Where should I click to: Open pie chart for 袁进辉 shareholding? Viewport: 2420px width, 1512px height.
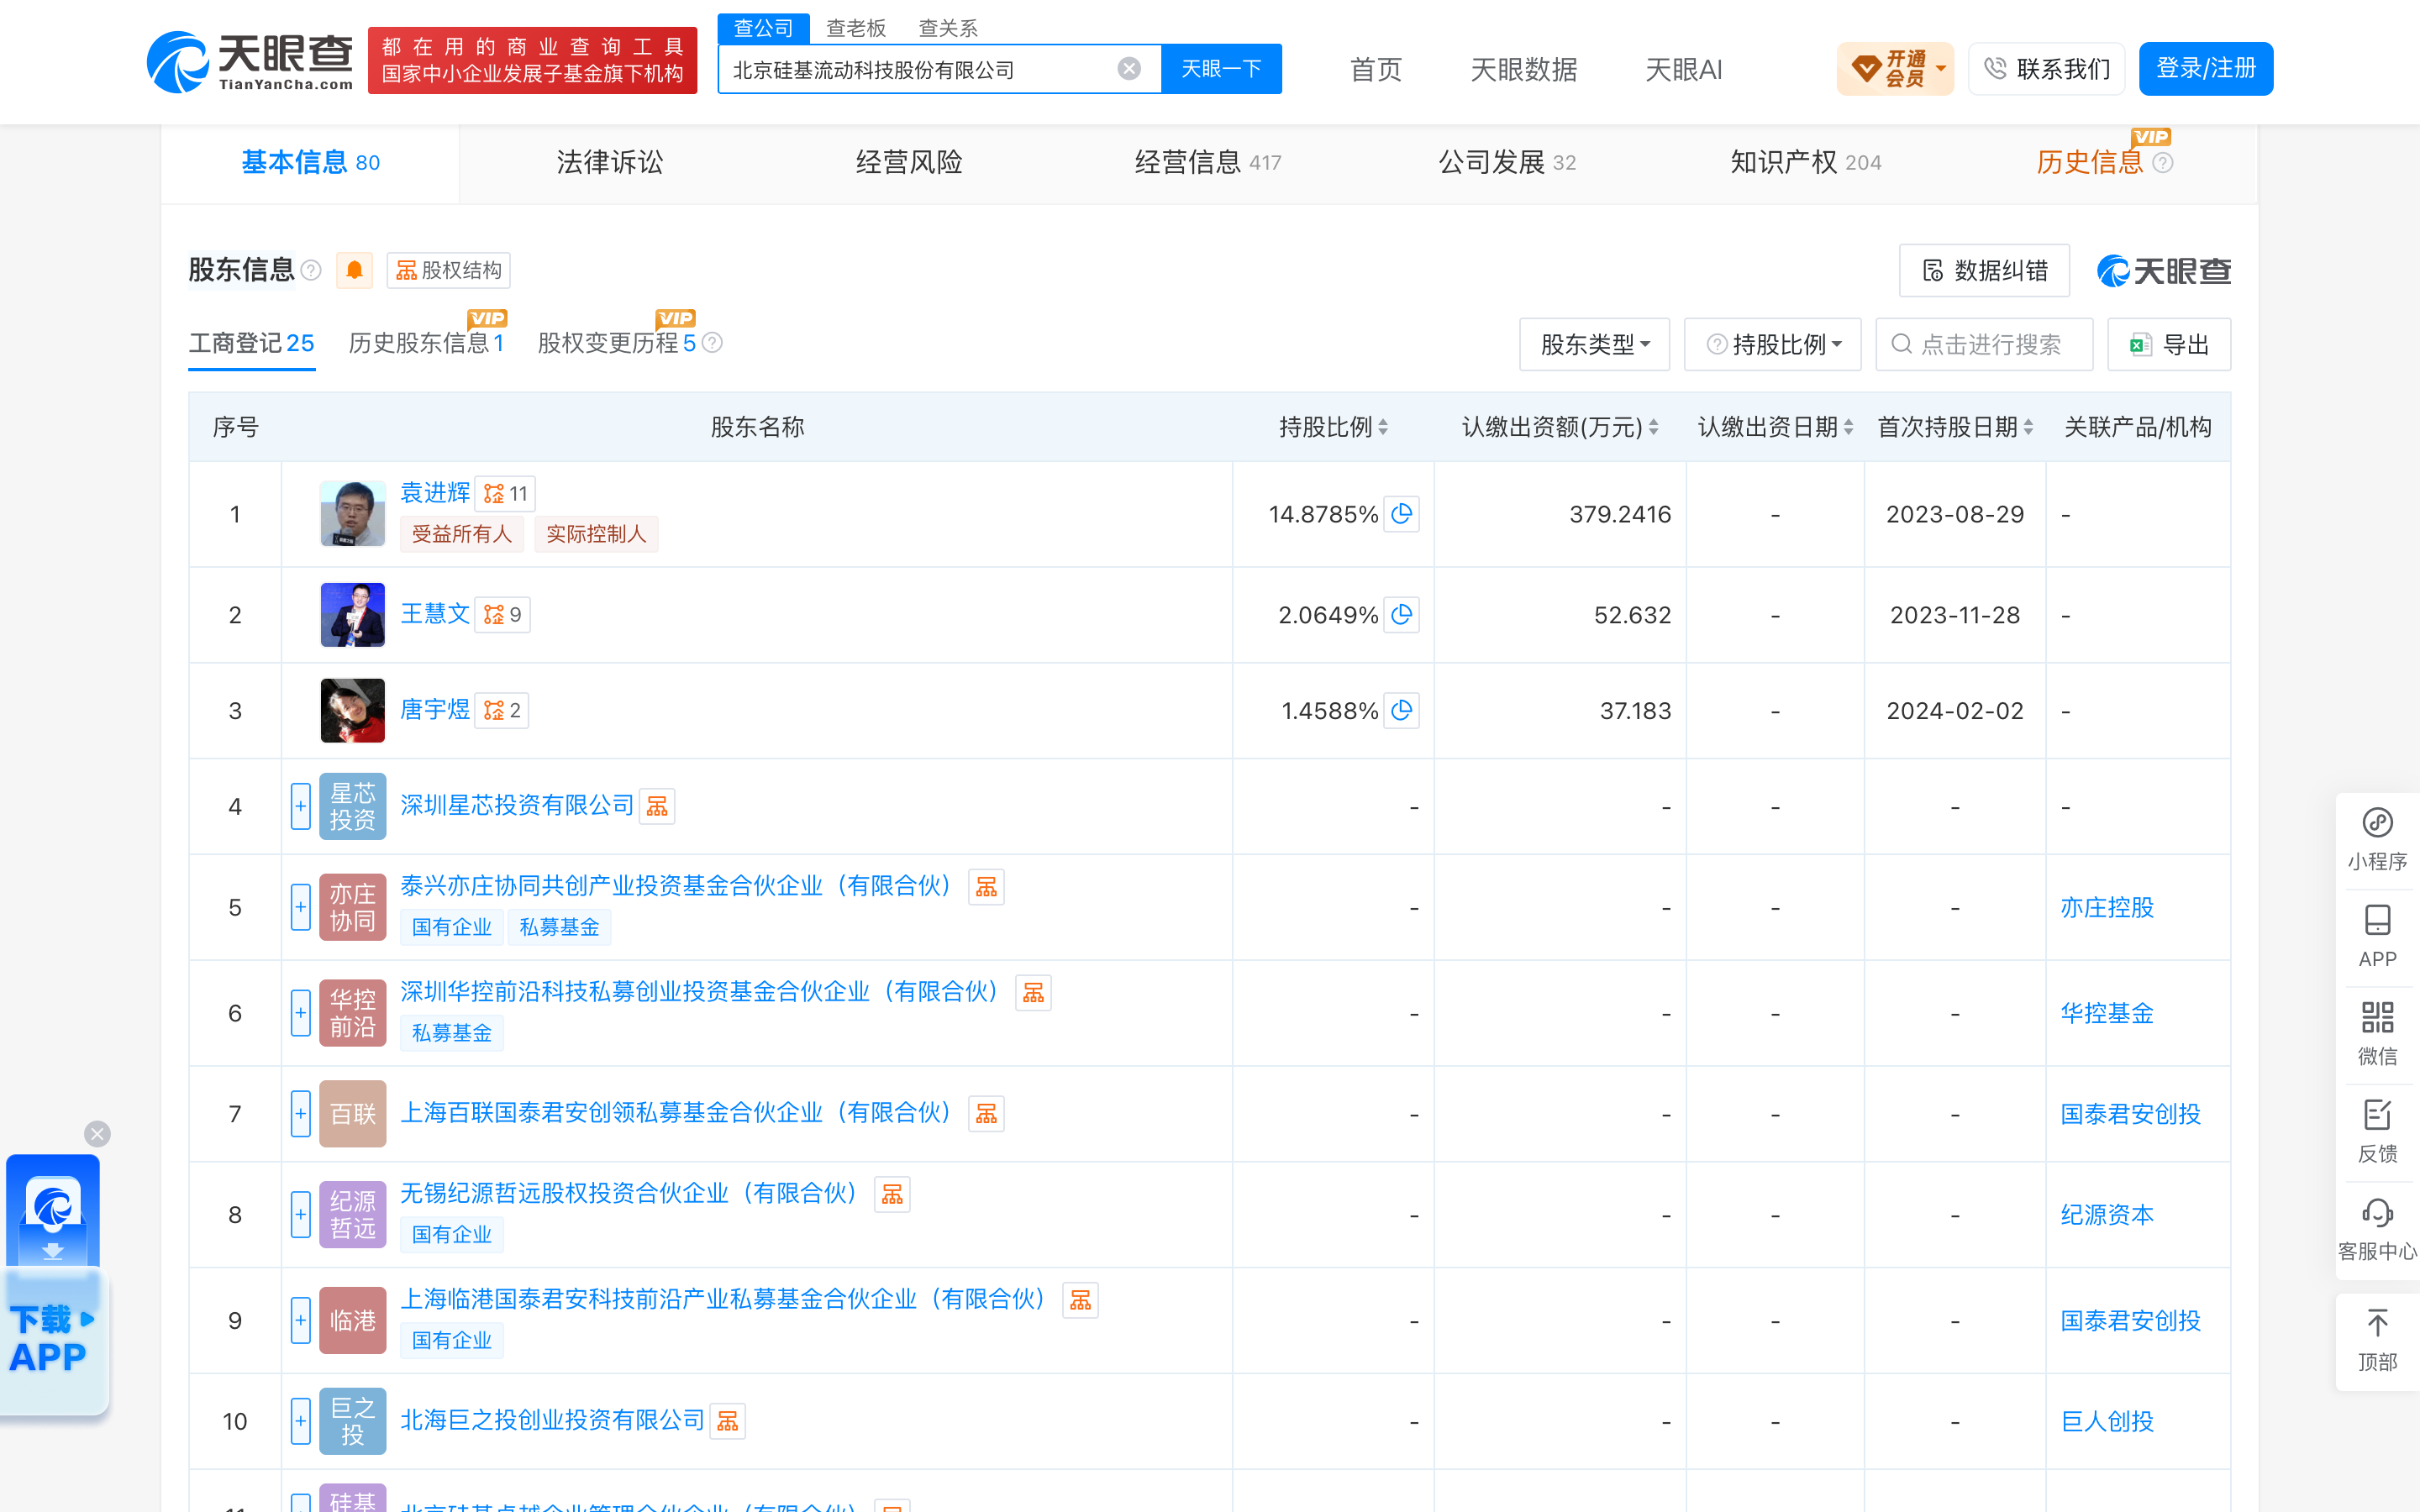pyautogui.click(x=1401, y=514)
